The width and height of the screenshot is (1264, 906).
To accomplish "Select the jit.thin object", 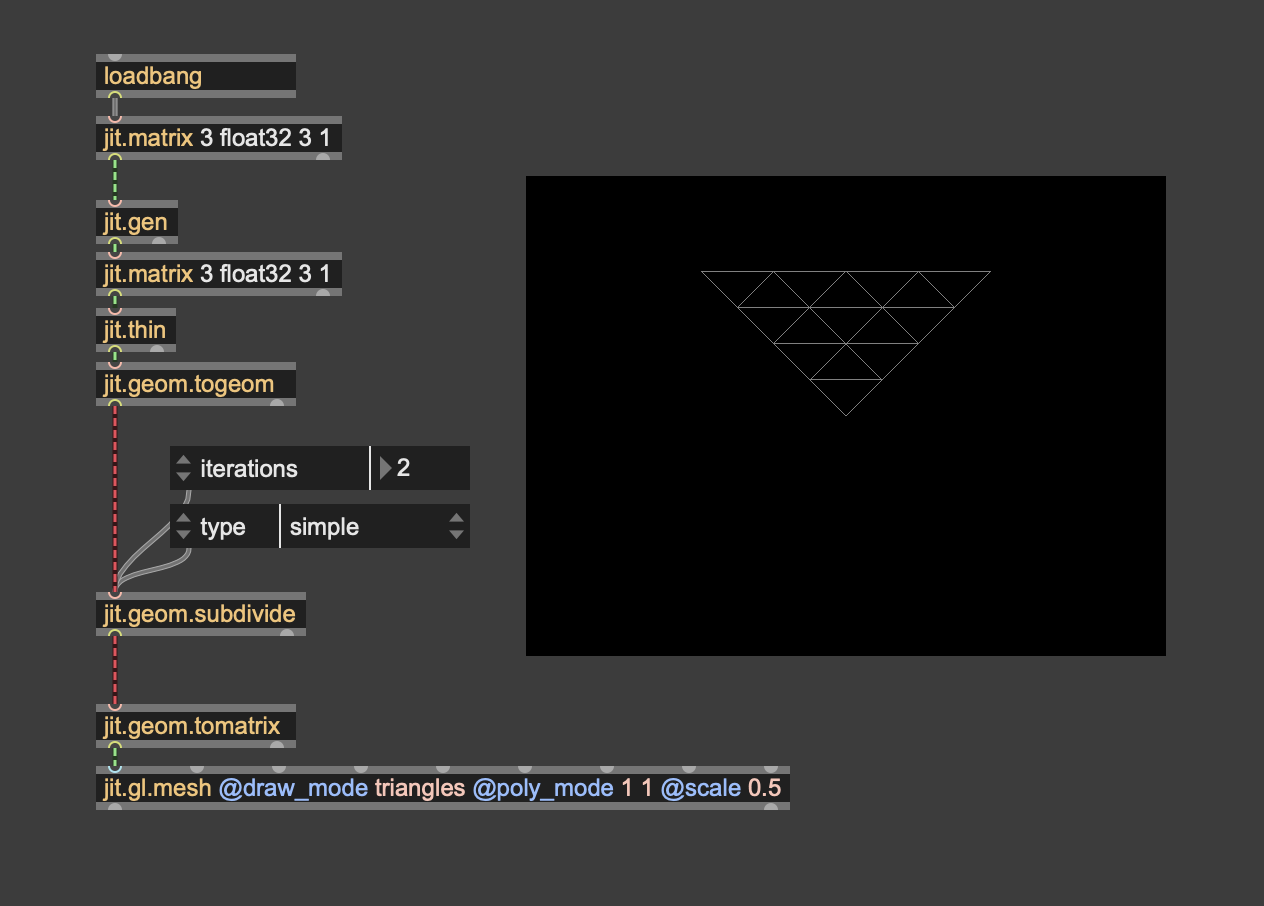I will tap(136, 330).
